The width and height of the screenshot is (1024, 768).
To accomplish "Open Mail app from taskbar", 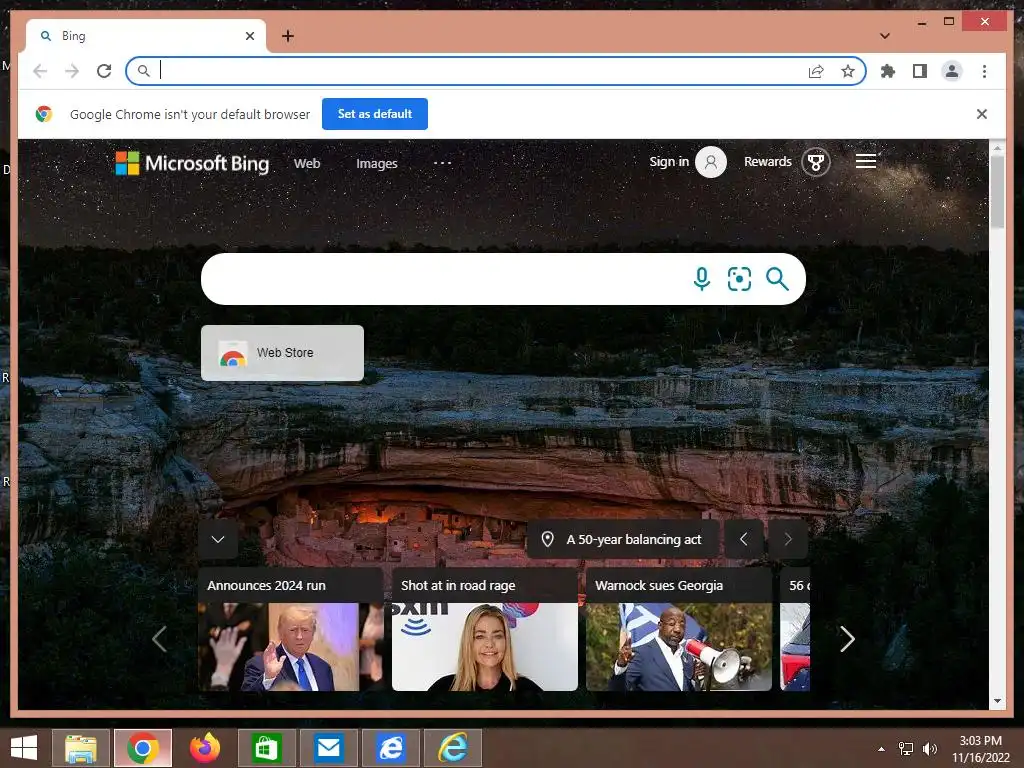I will [x=328, y=748].
